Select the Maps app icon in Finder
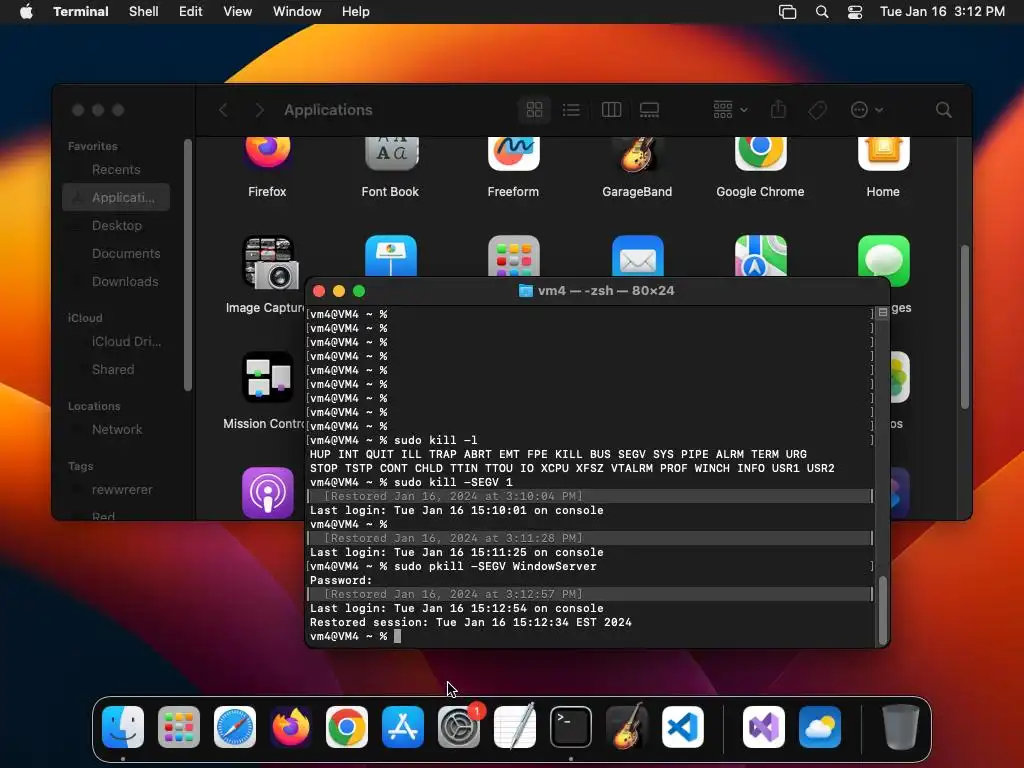Screen dimensions: 1024x768 pos(760,256)
